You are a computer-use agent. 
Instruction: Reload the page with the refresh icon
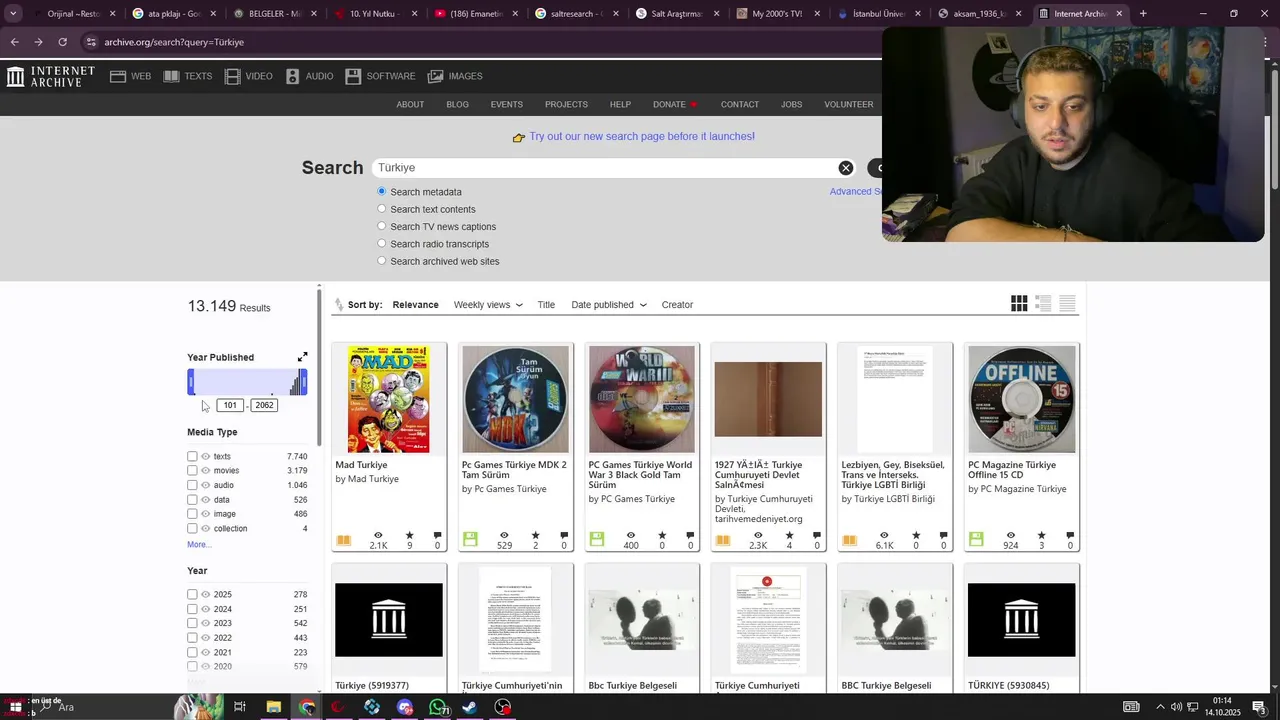tap(62, 42)
